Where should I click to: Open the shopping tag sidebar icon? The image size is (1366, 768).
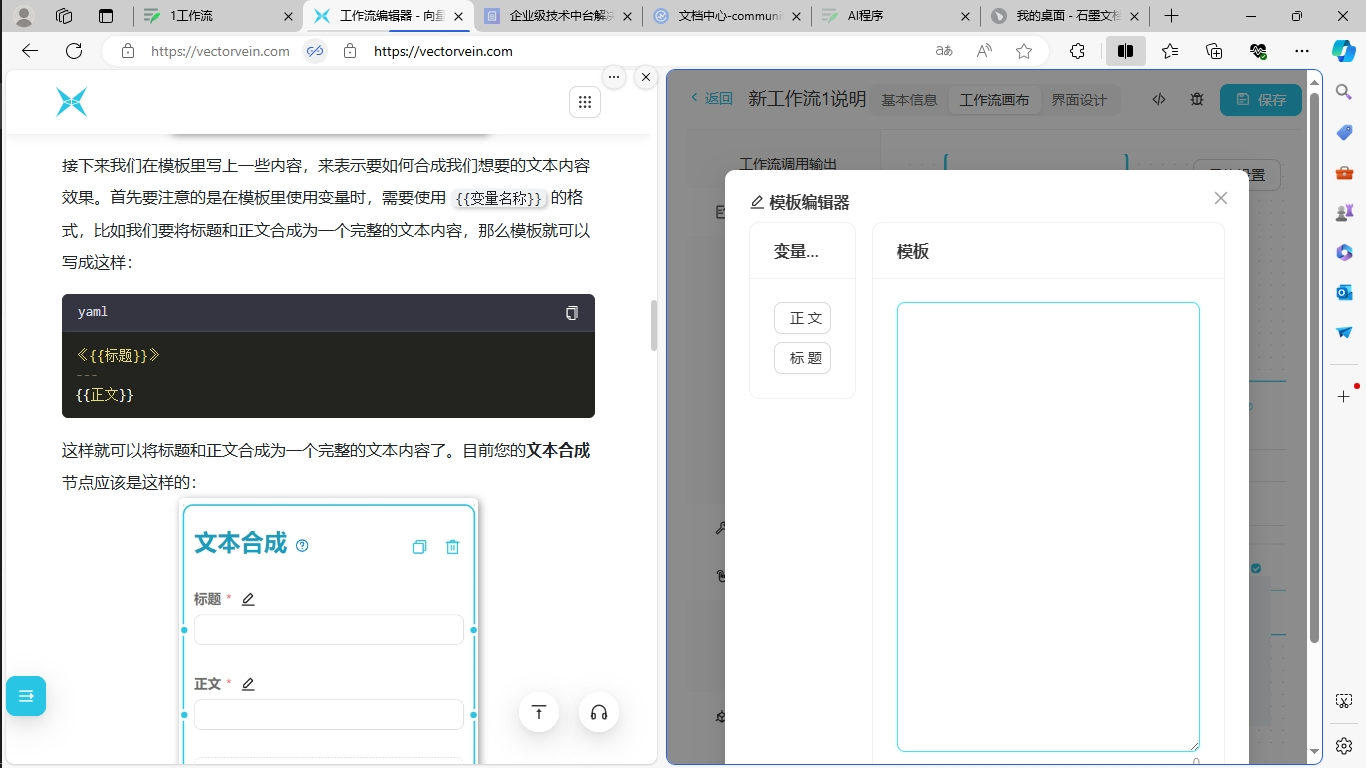pos(1344,132)
